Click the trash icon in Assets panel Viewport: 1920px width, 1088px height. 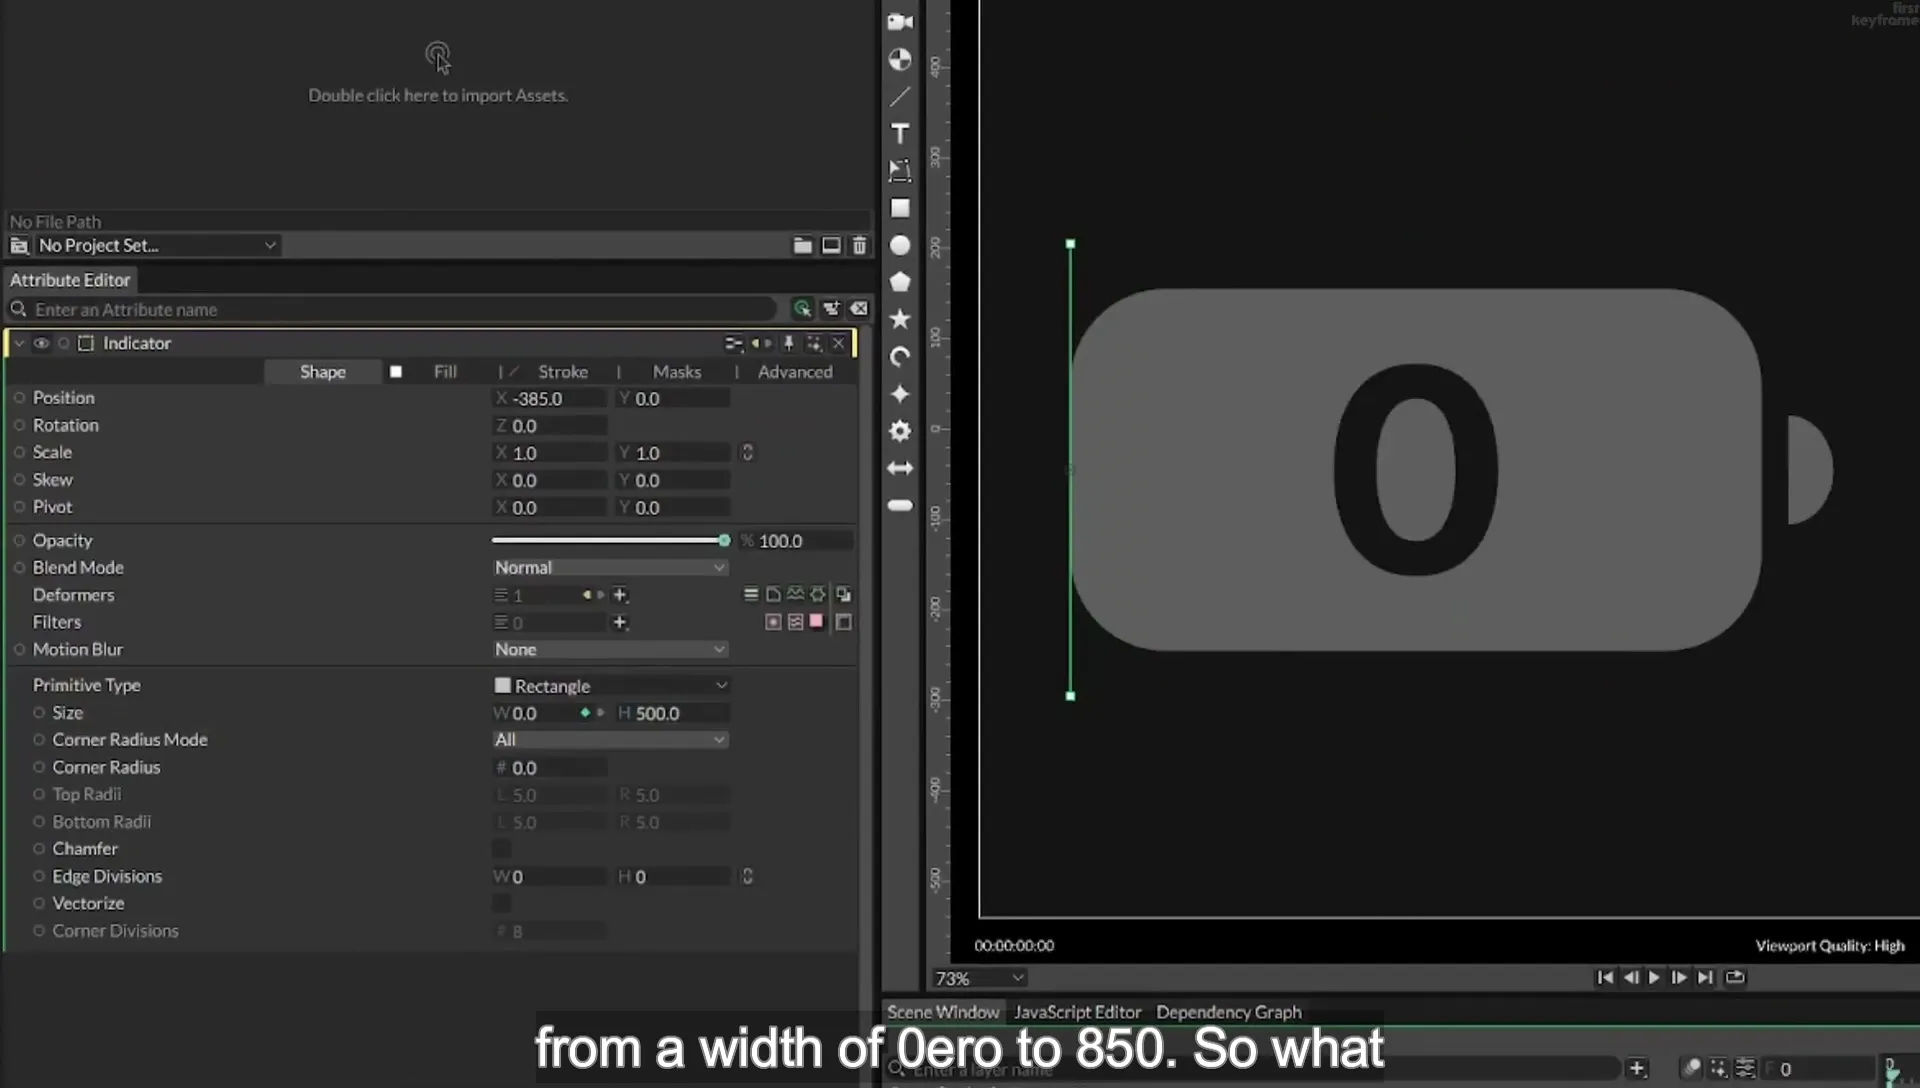pos(859,245)
